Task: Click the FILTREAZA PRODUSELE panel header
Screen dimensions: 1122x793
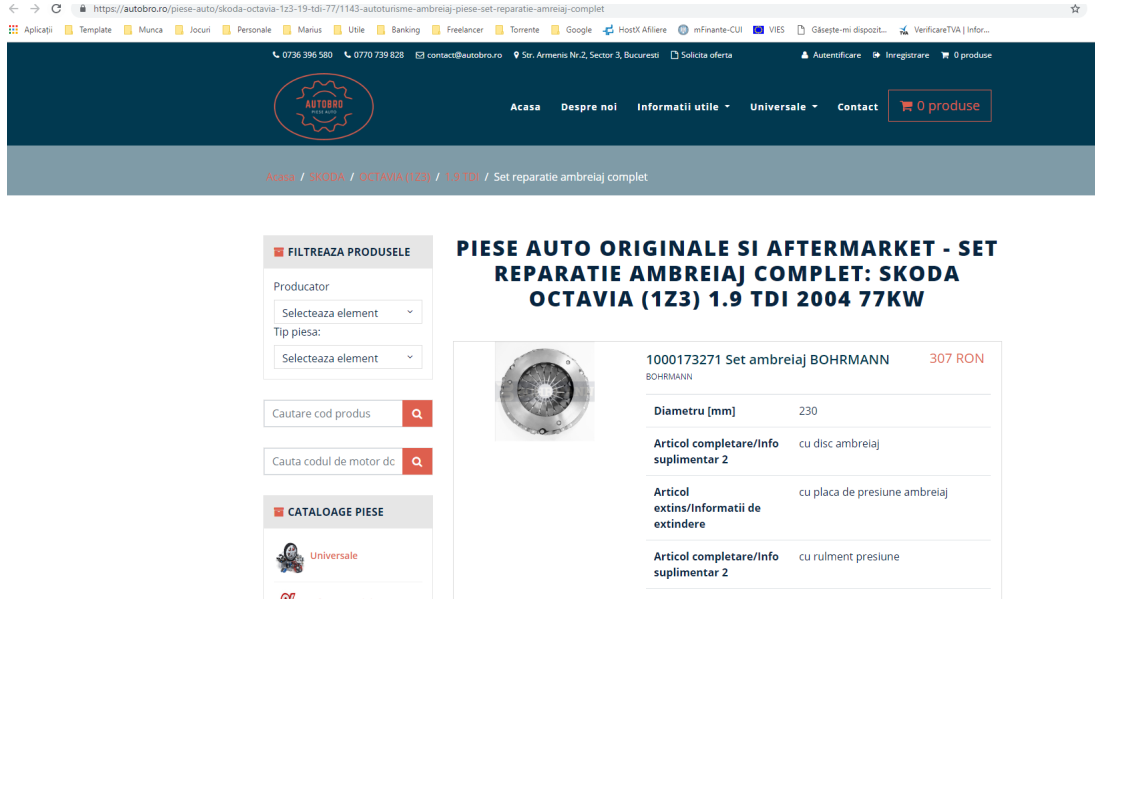Action: pyautogui.click(x=348, y=252)
